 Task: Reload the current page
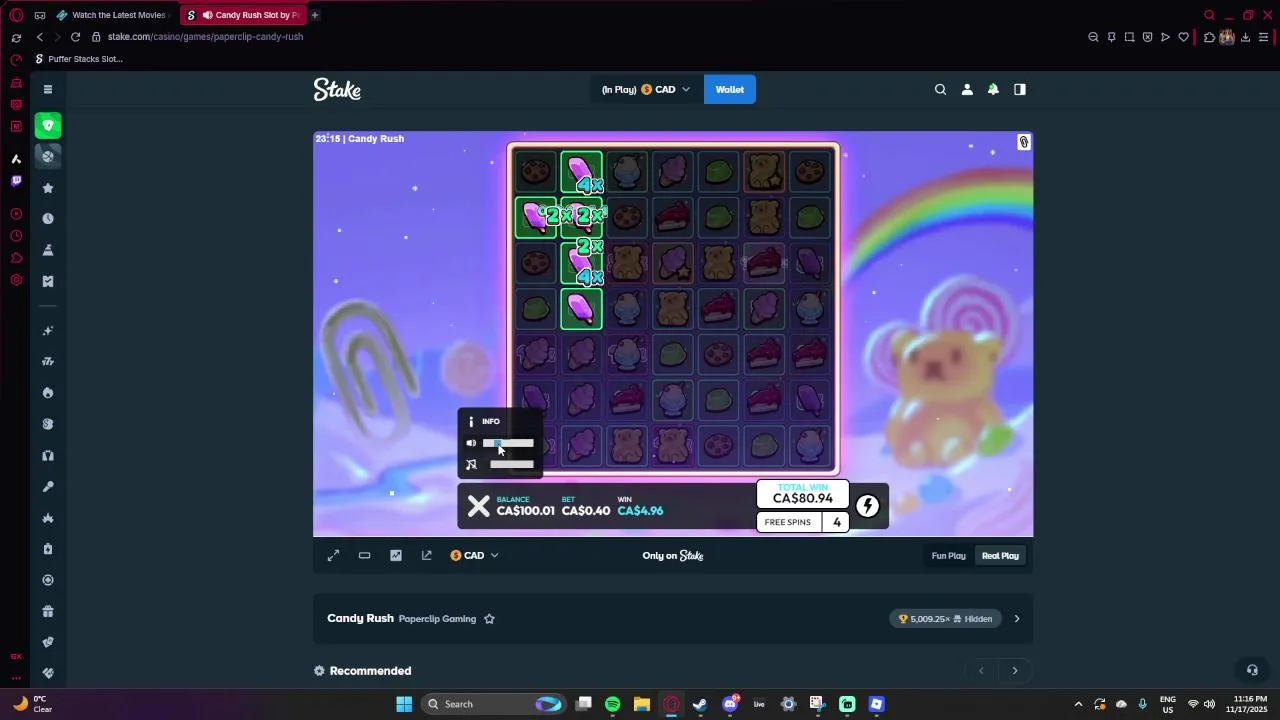75,37
